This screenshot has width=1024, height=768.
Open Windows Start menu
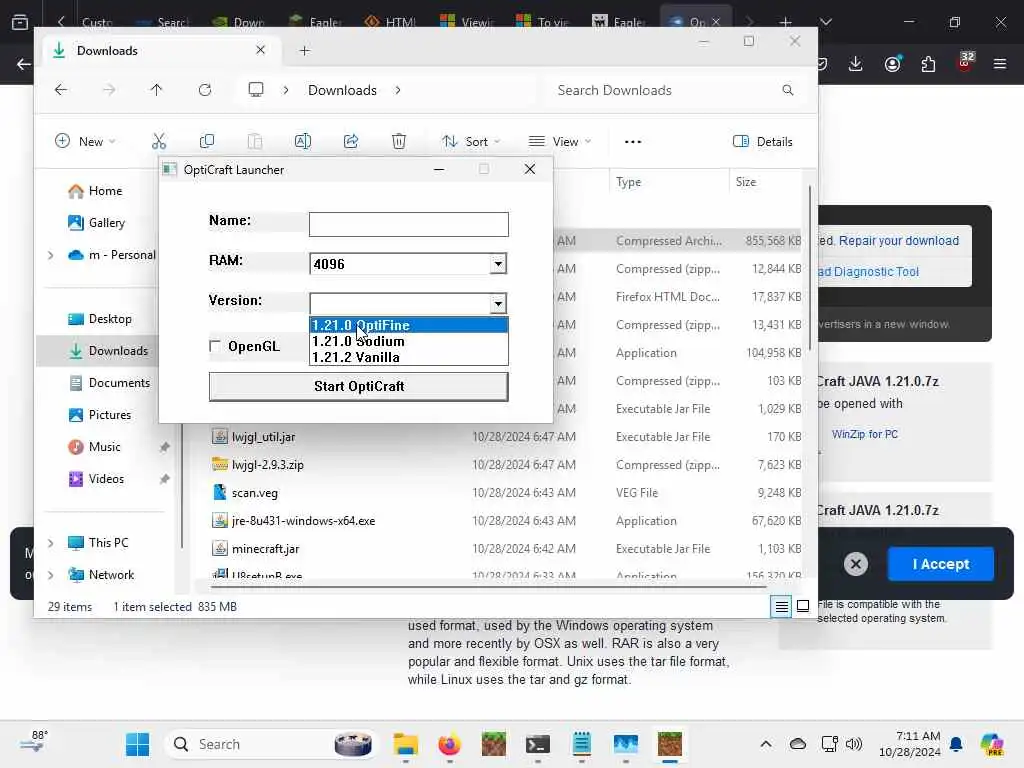[137, 744]
